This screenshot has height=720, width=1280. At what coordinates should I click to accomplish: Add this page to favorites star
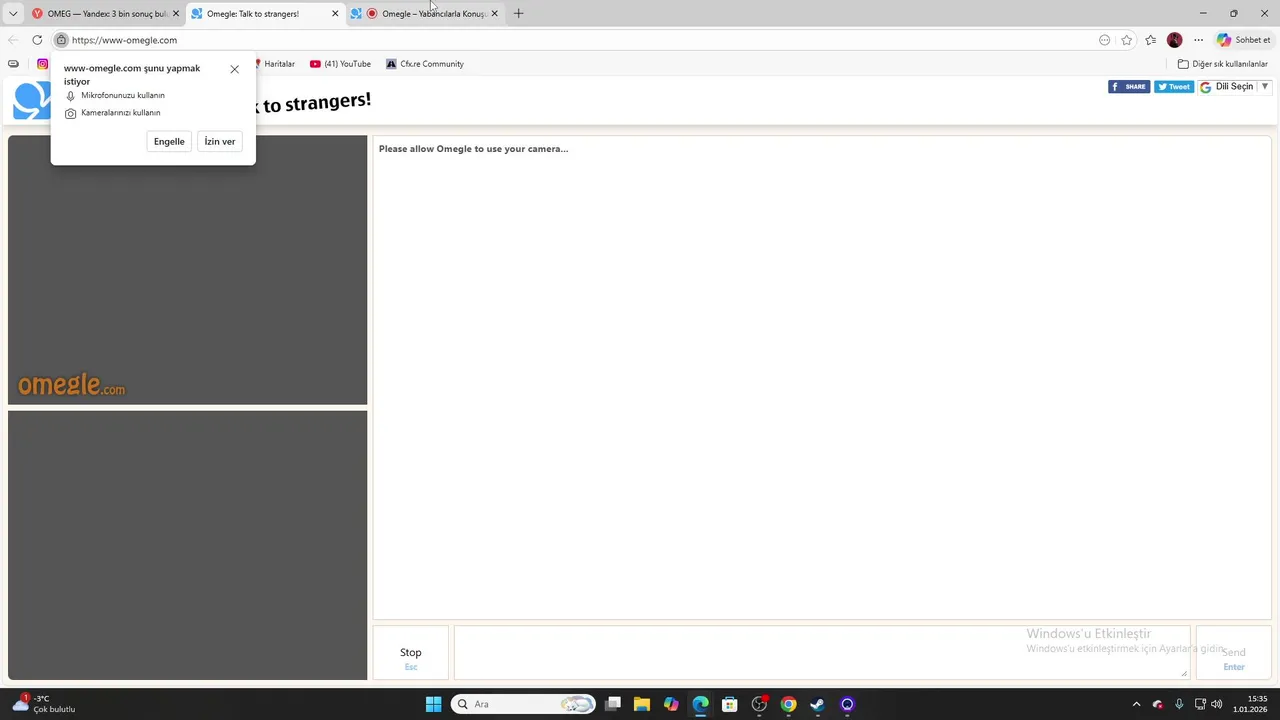(x=1127, y=40)
